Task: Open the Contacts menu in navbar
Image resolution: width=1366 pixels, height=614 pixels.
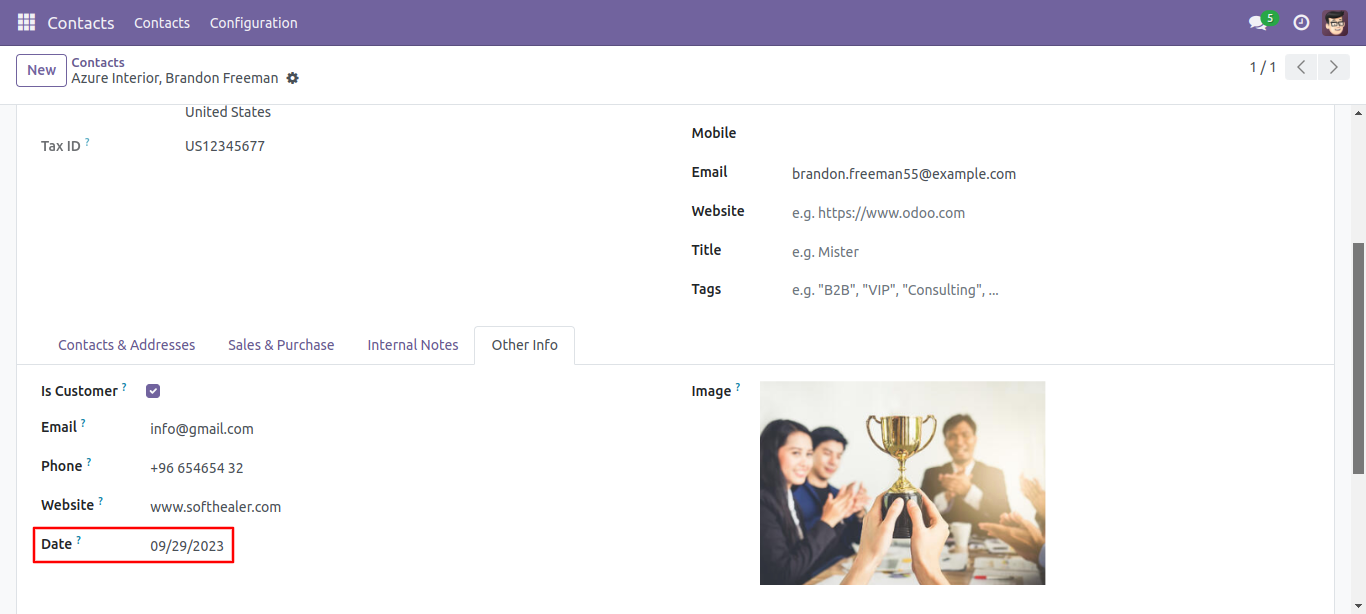Action: 162,22
